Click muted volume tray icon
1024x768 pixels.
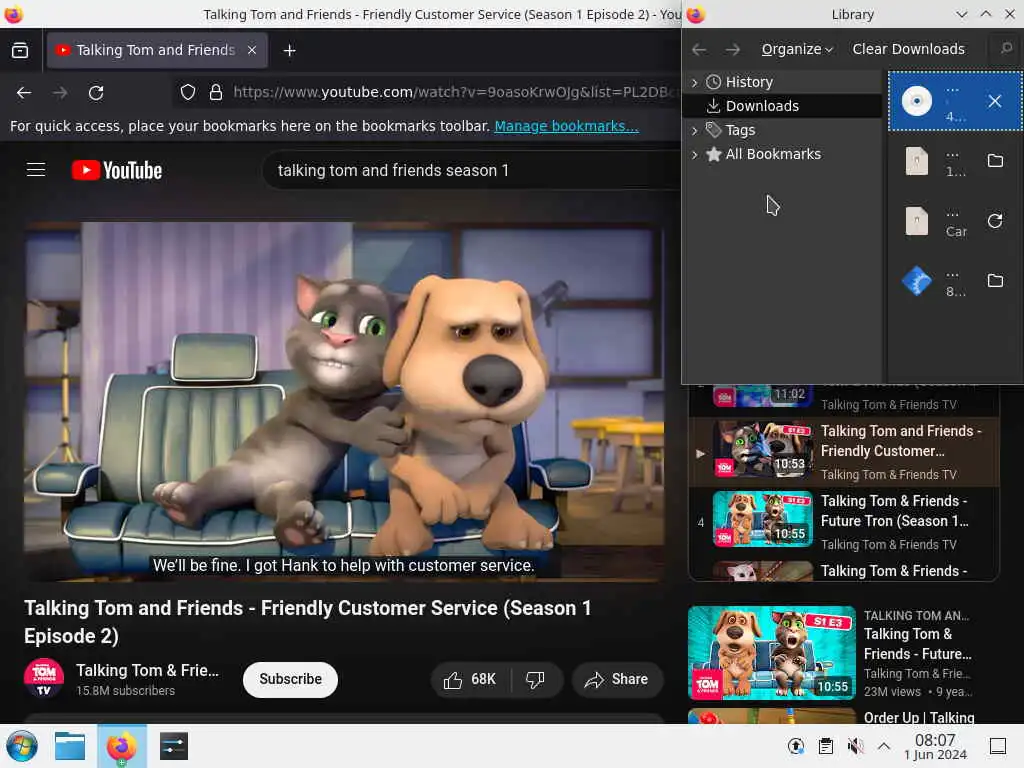855,746
